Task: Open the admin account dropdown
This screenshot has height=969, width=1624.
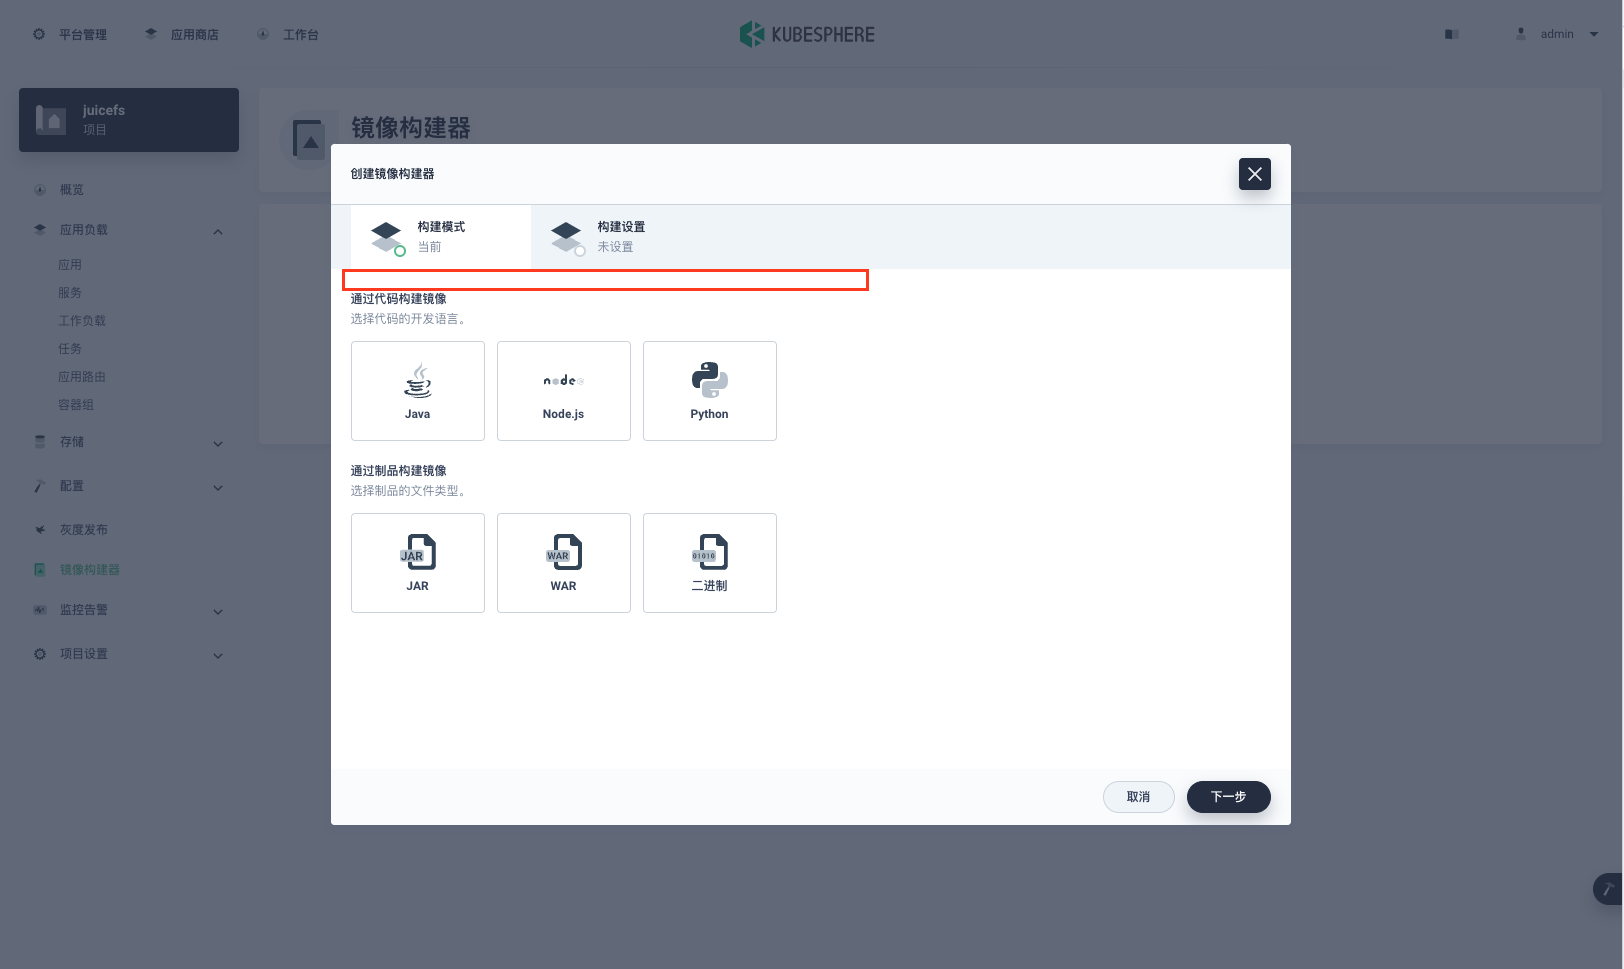Action: pos(1556,33)
